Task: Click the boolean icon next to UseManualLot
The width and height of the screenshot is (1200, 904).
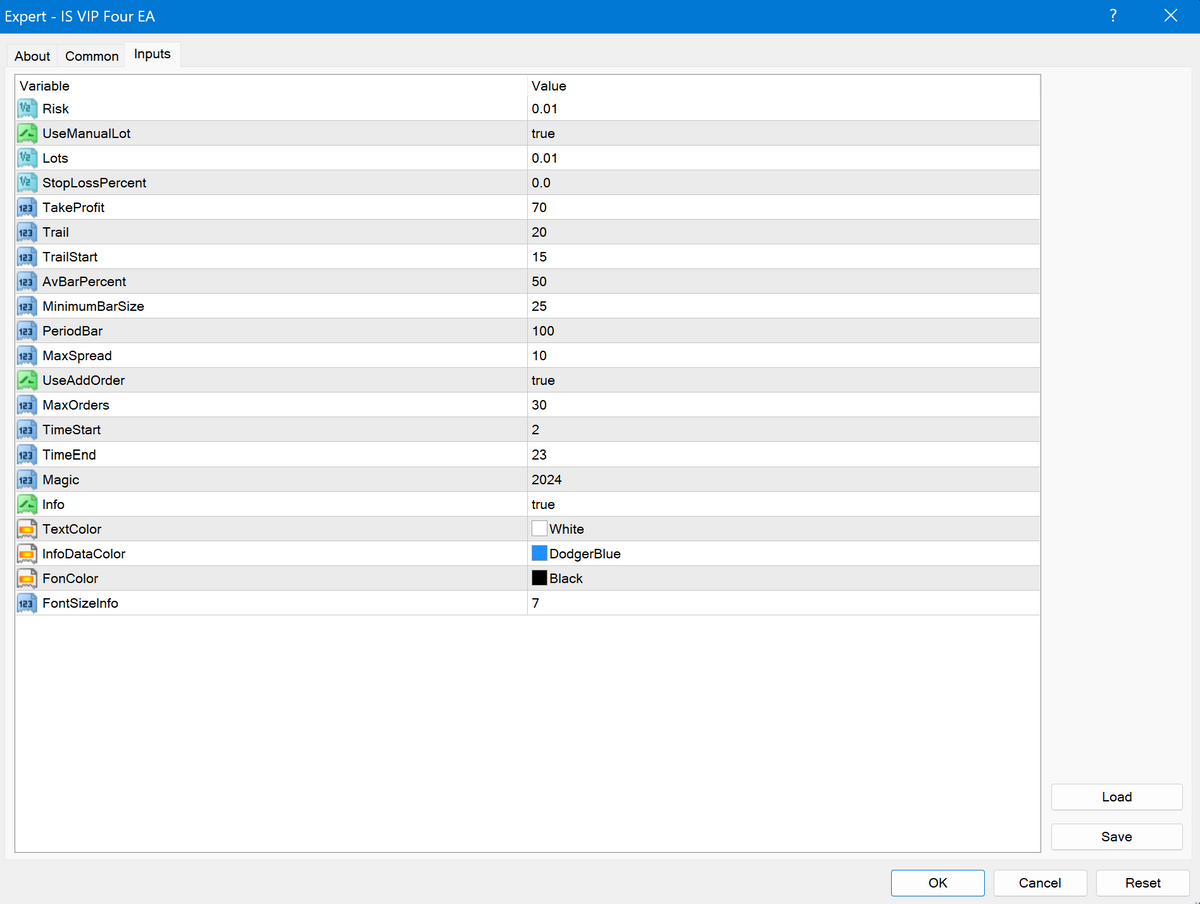Action: 27,133
